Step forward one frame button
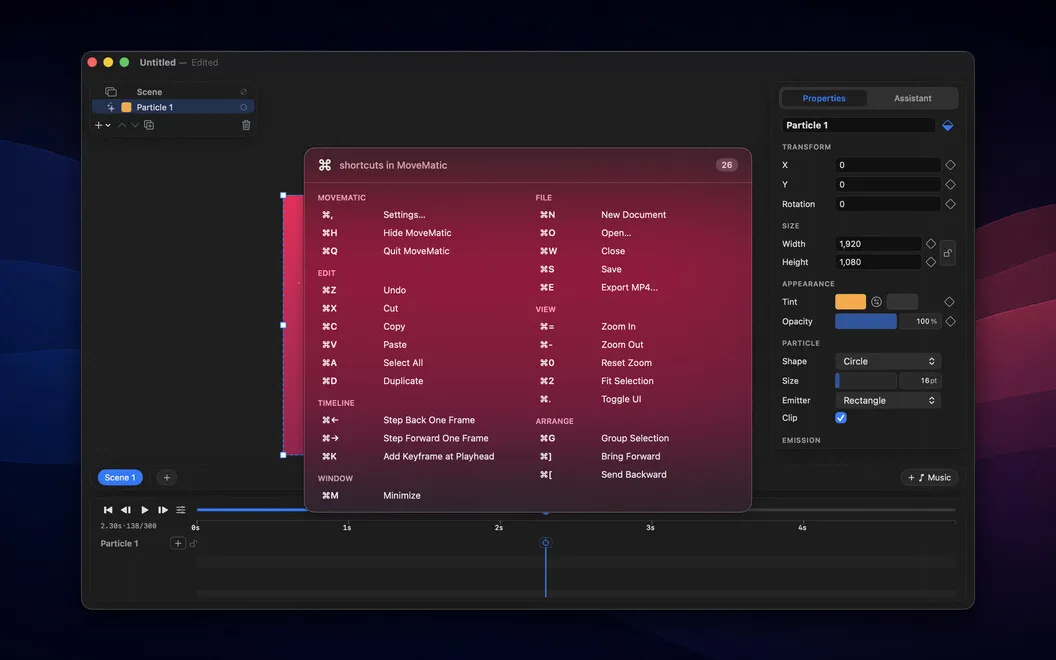The width and height of the screenshot is (1056, 660). click(x=162, y=510)
